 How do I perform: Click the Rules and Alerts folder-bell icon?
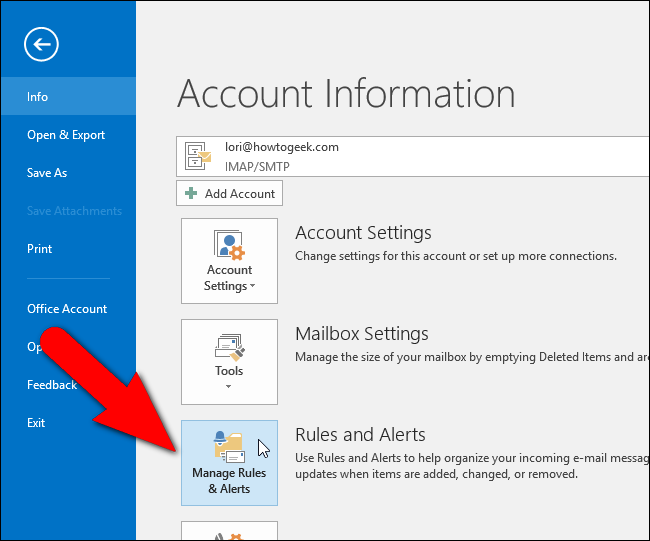[229, 447]
